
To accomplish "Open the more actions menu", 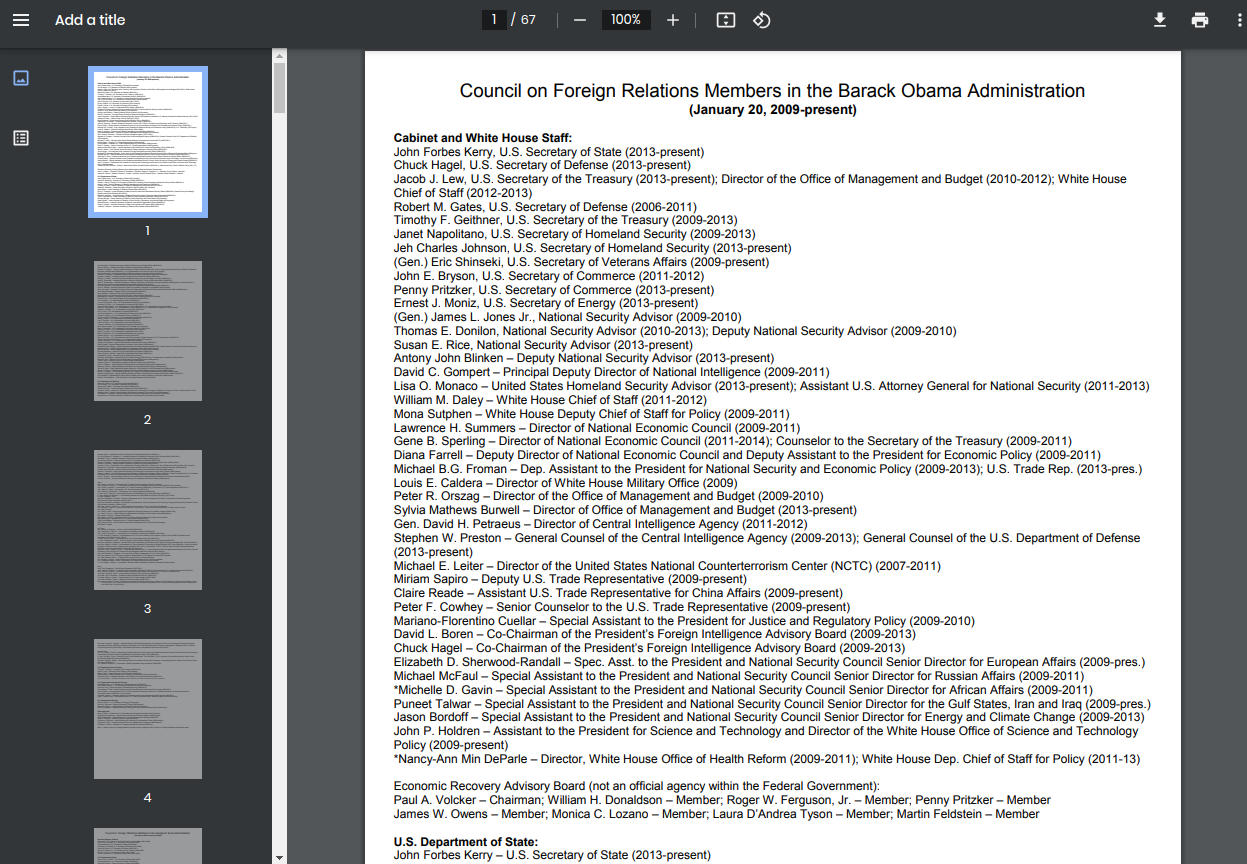I will point(1239,20).
